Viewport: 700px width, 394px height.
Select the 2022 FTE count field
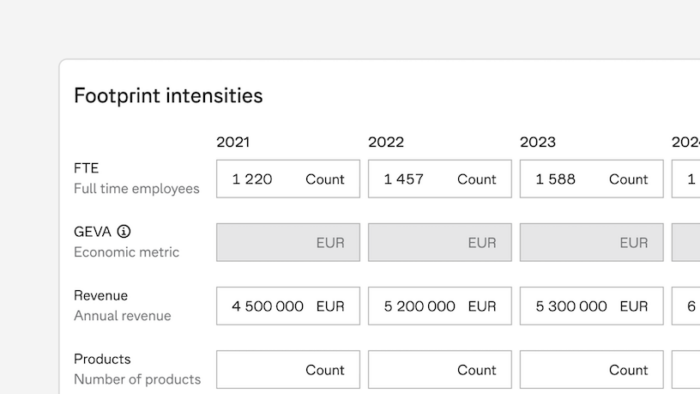(440, 179)
